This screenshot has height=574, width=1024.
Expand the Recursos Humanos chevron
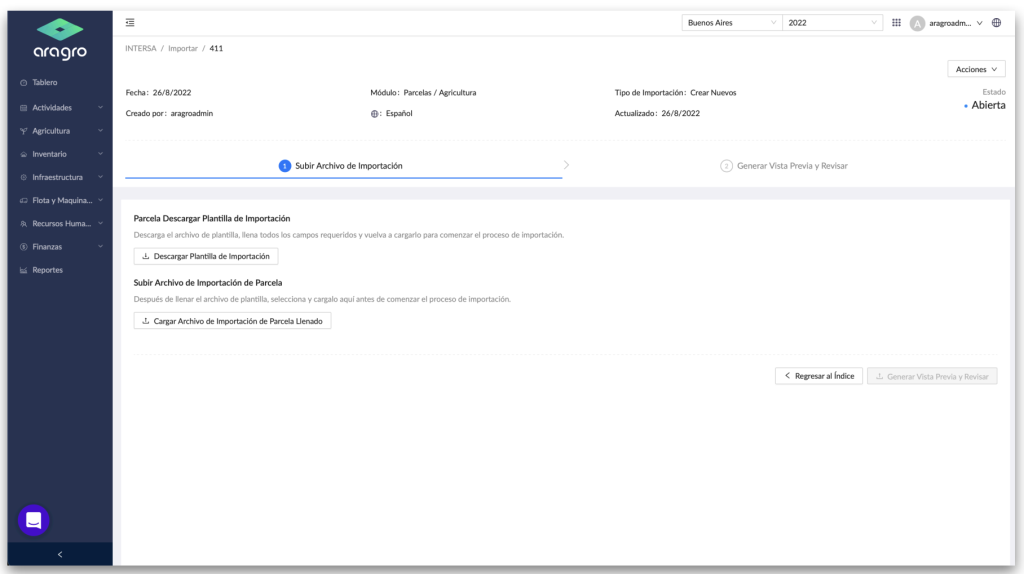point(101,223)
